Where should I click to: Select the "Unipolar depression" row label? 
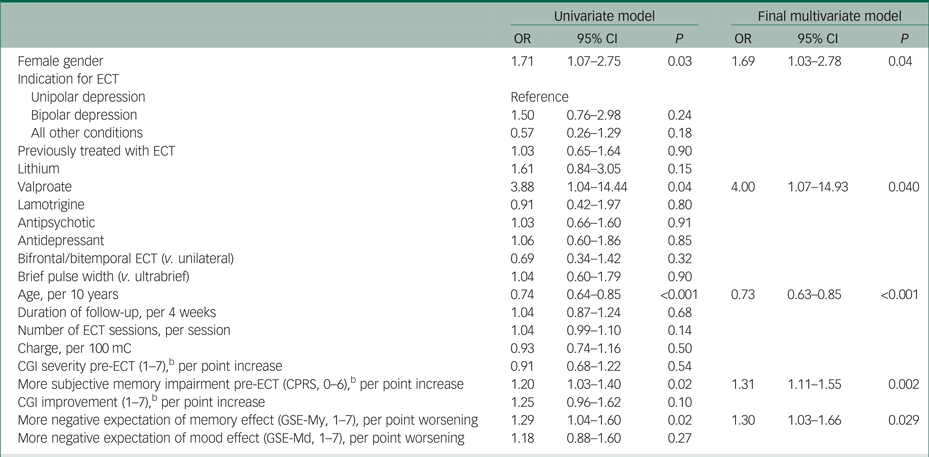88,97
